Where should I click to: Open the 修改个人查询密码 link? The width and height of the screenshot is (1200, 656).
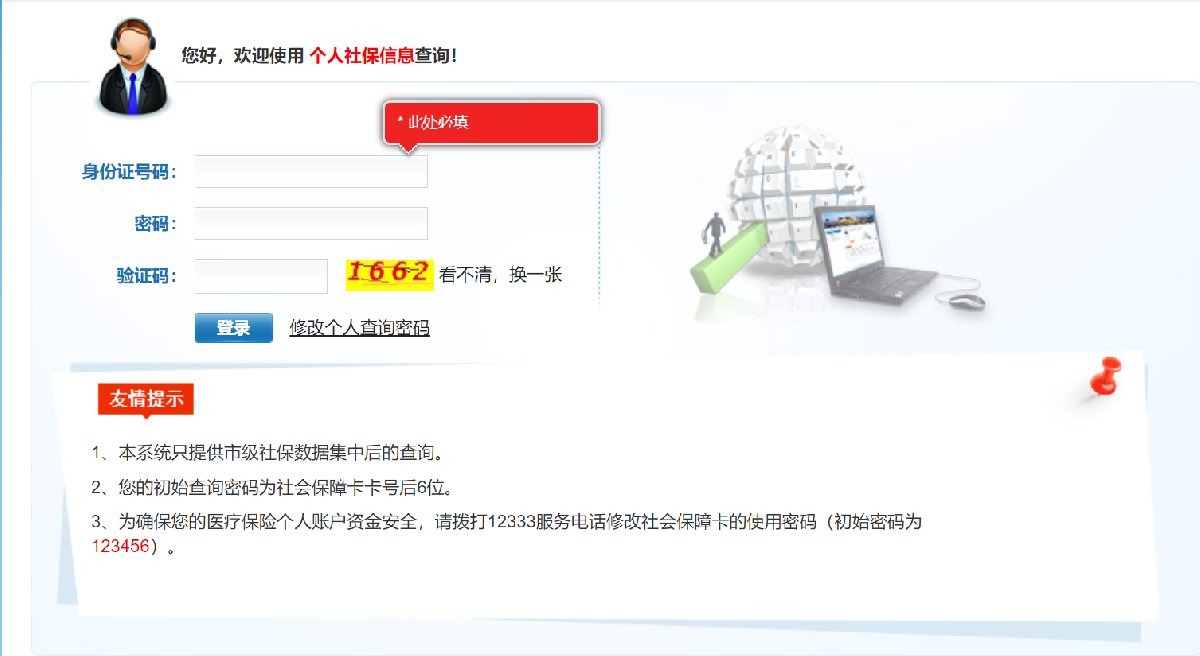tap(359, 327)
